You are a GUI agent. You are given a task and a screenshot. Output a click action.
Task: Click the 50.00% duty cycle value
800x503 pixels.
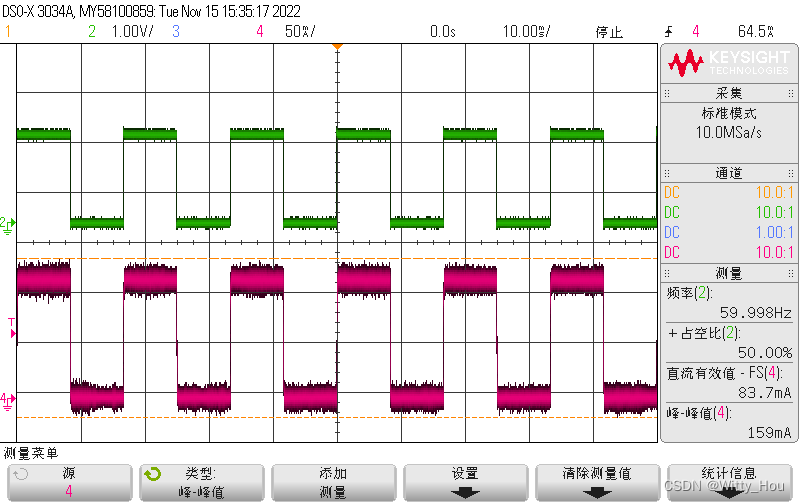pyautogui.click(x=765, y=353)
